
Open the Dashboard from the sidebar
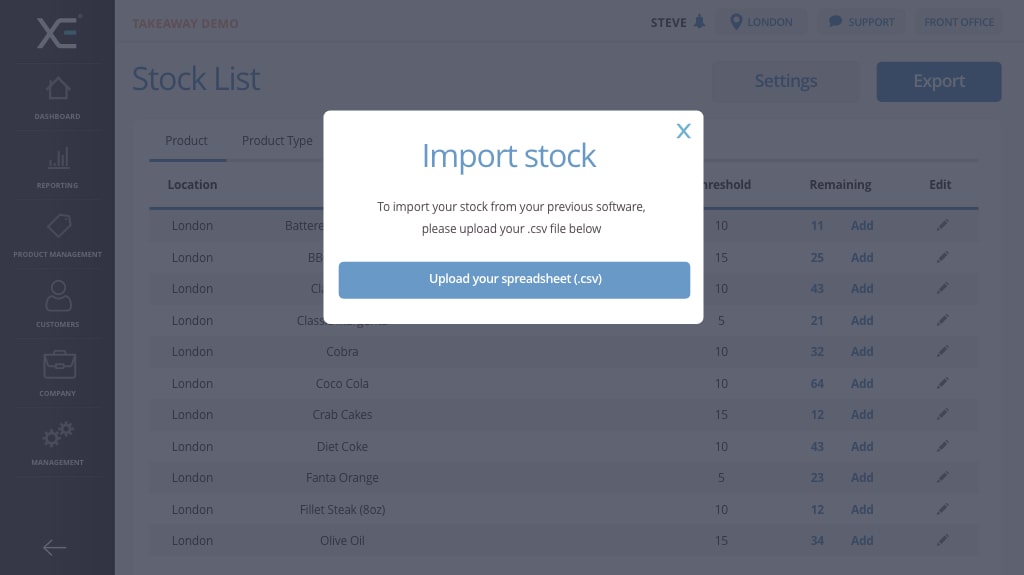58,97
